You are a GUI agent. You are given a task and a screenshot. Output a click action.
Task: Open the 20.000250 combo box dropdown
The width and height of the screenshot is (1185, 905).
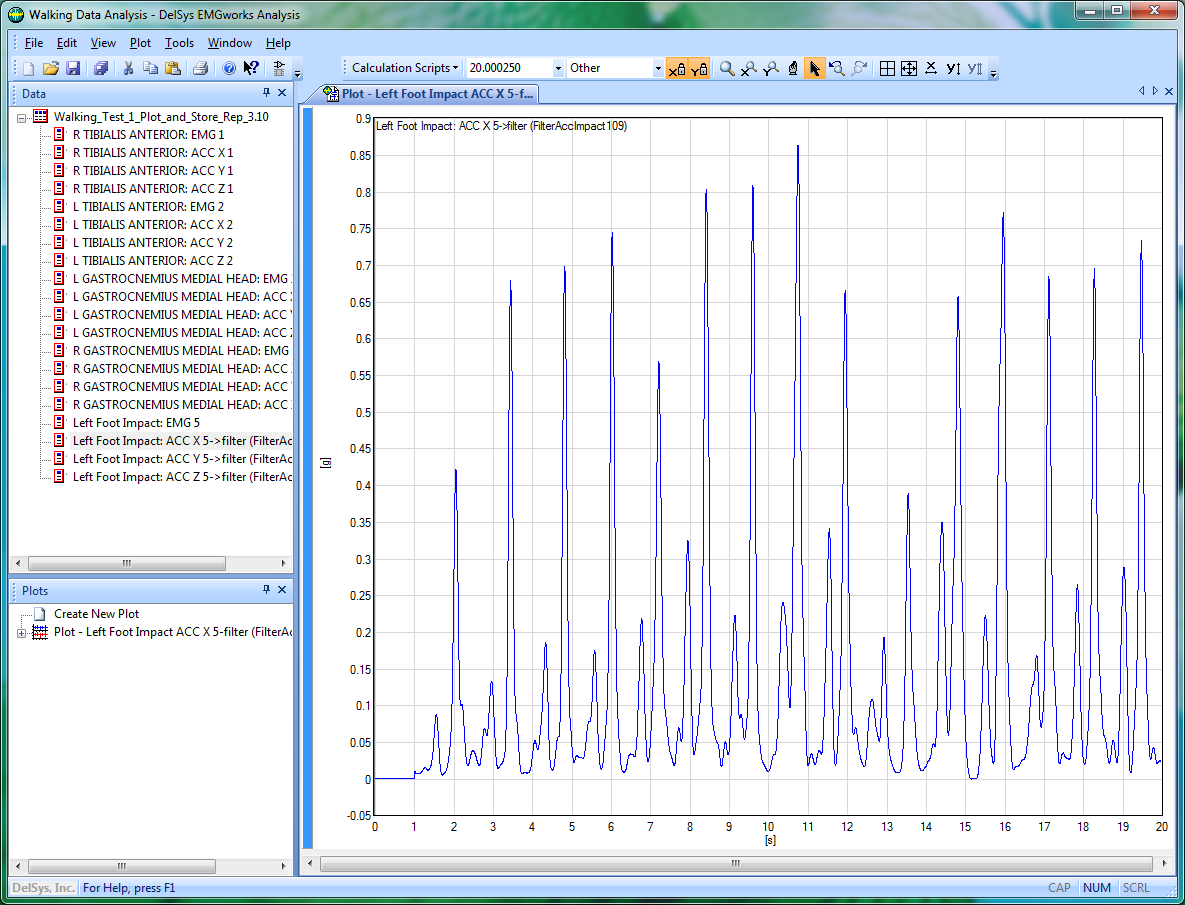point(558,68)
